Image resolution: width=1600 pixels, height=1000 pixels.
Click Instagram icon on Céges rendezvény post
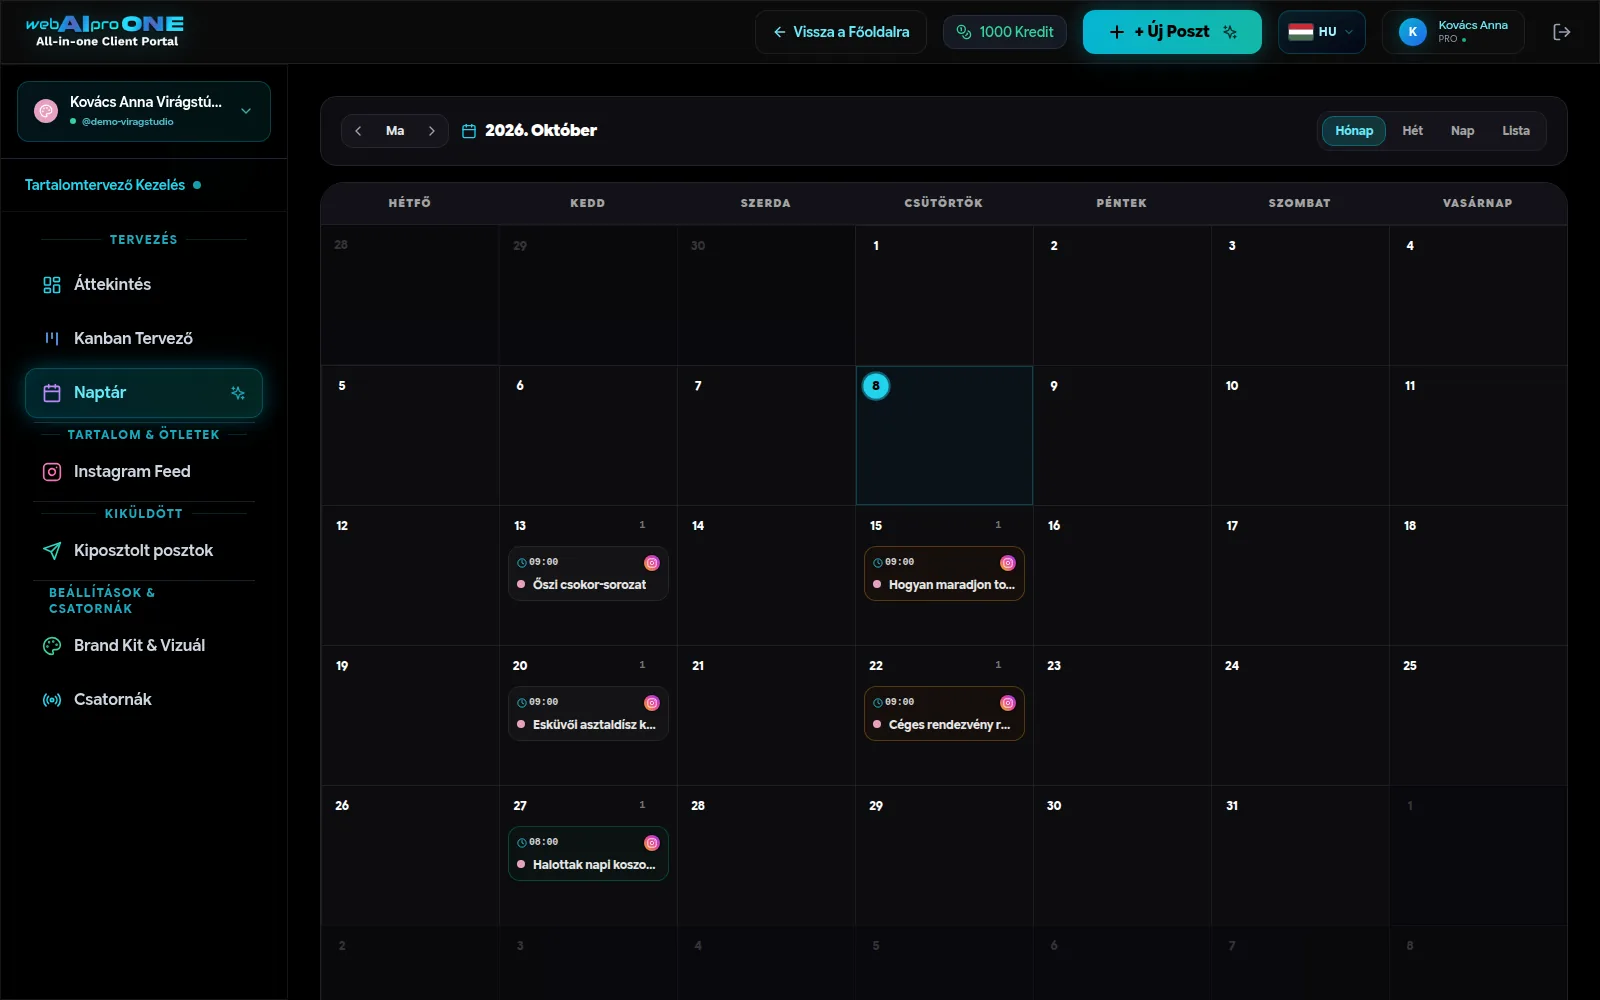click(x=1008, y=703)
